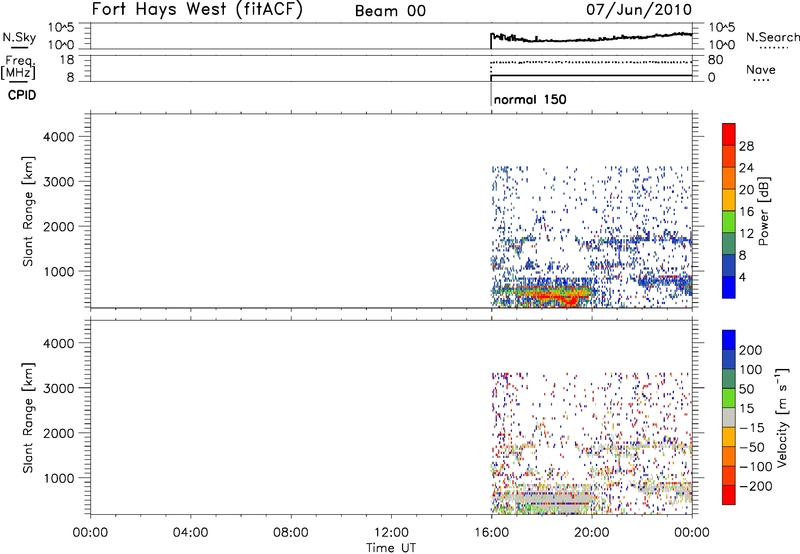This screenshot has width=800, height=554.
Task: Click the solid line sample under N.Sky
Action: tap(19, 48)
